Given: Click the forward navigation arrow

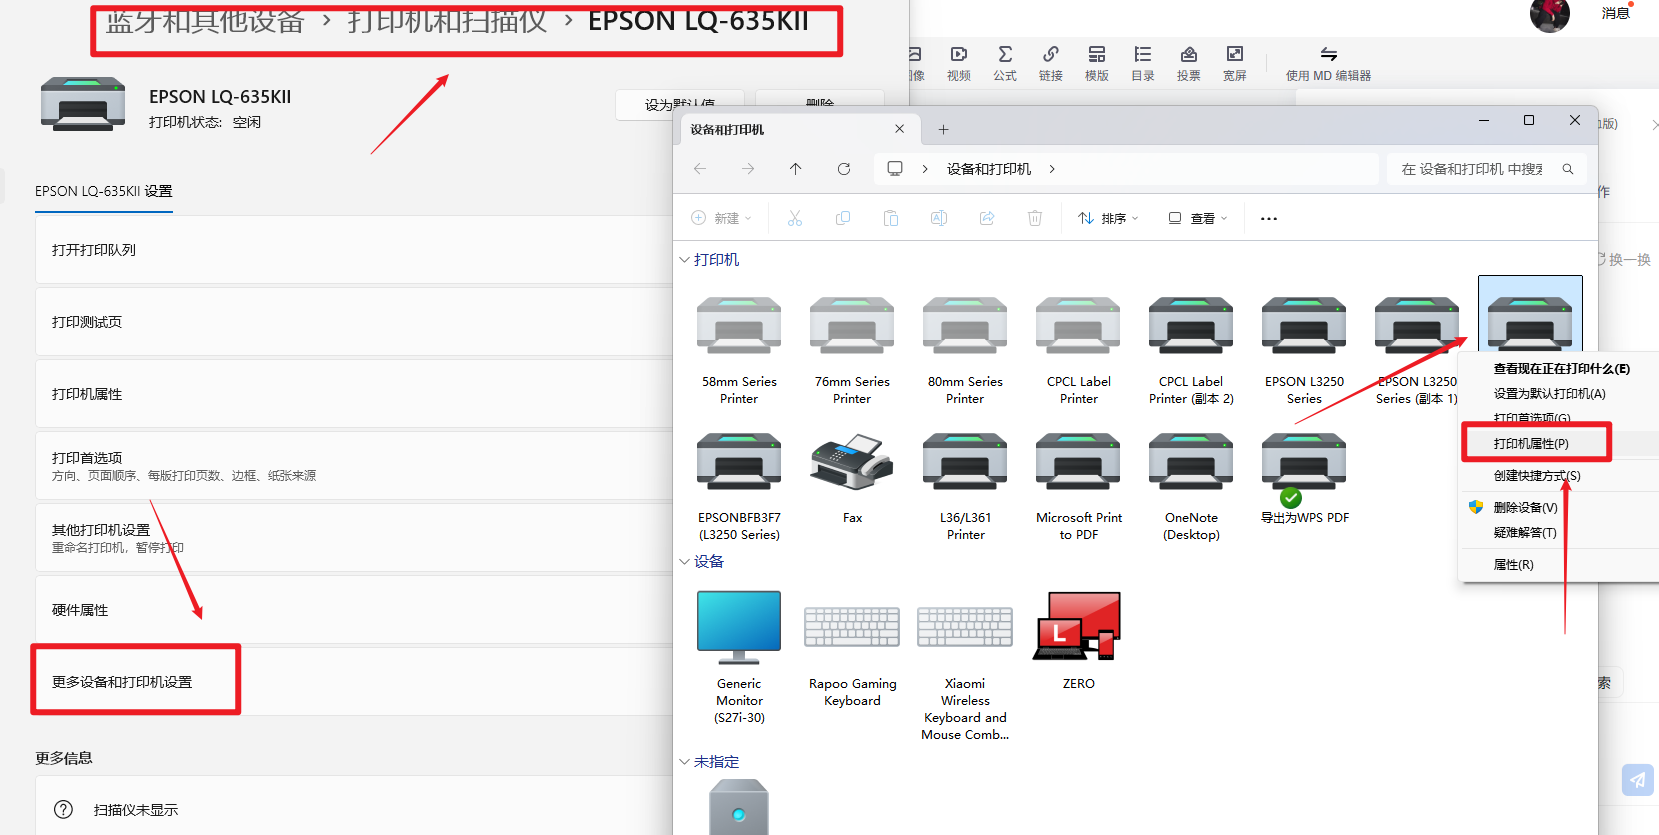Looking at the screenshot, I should pos(748,169).
